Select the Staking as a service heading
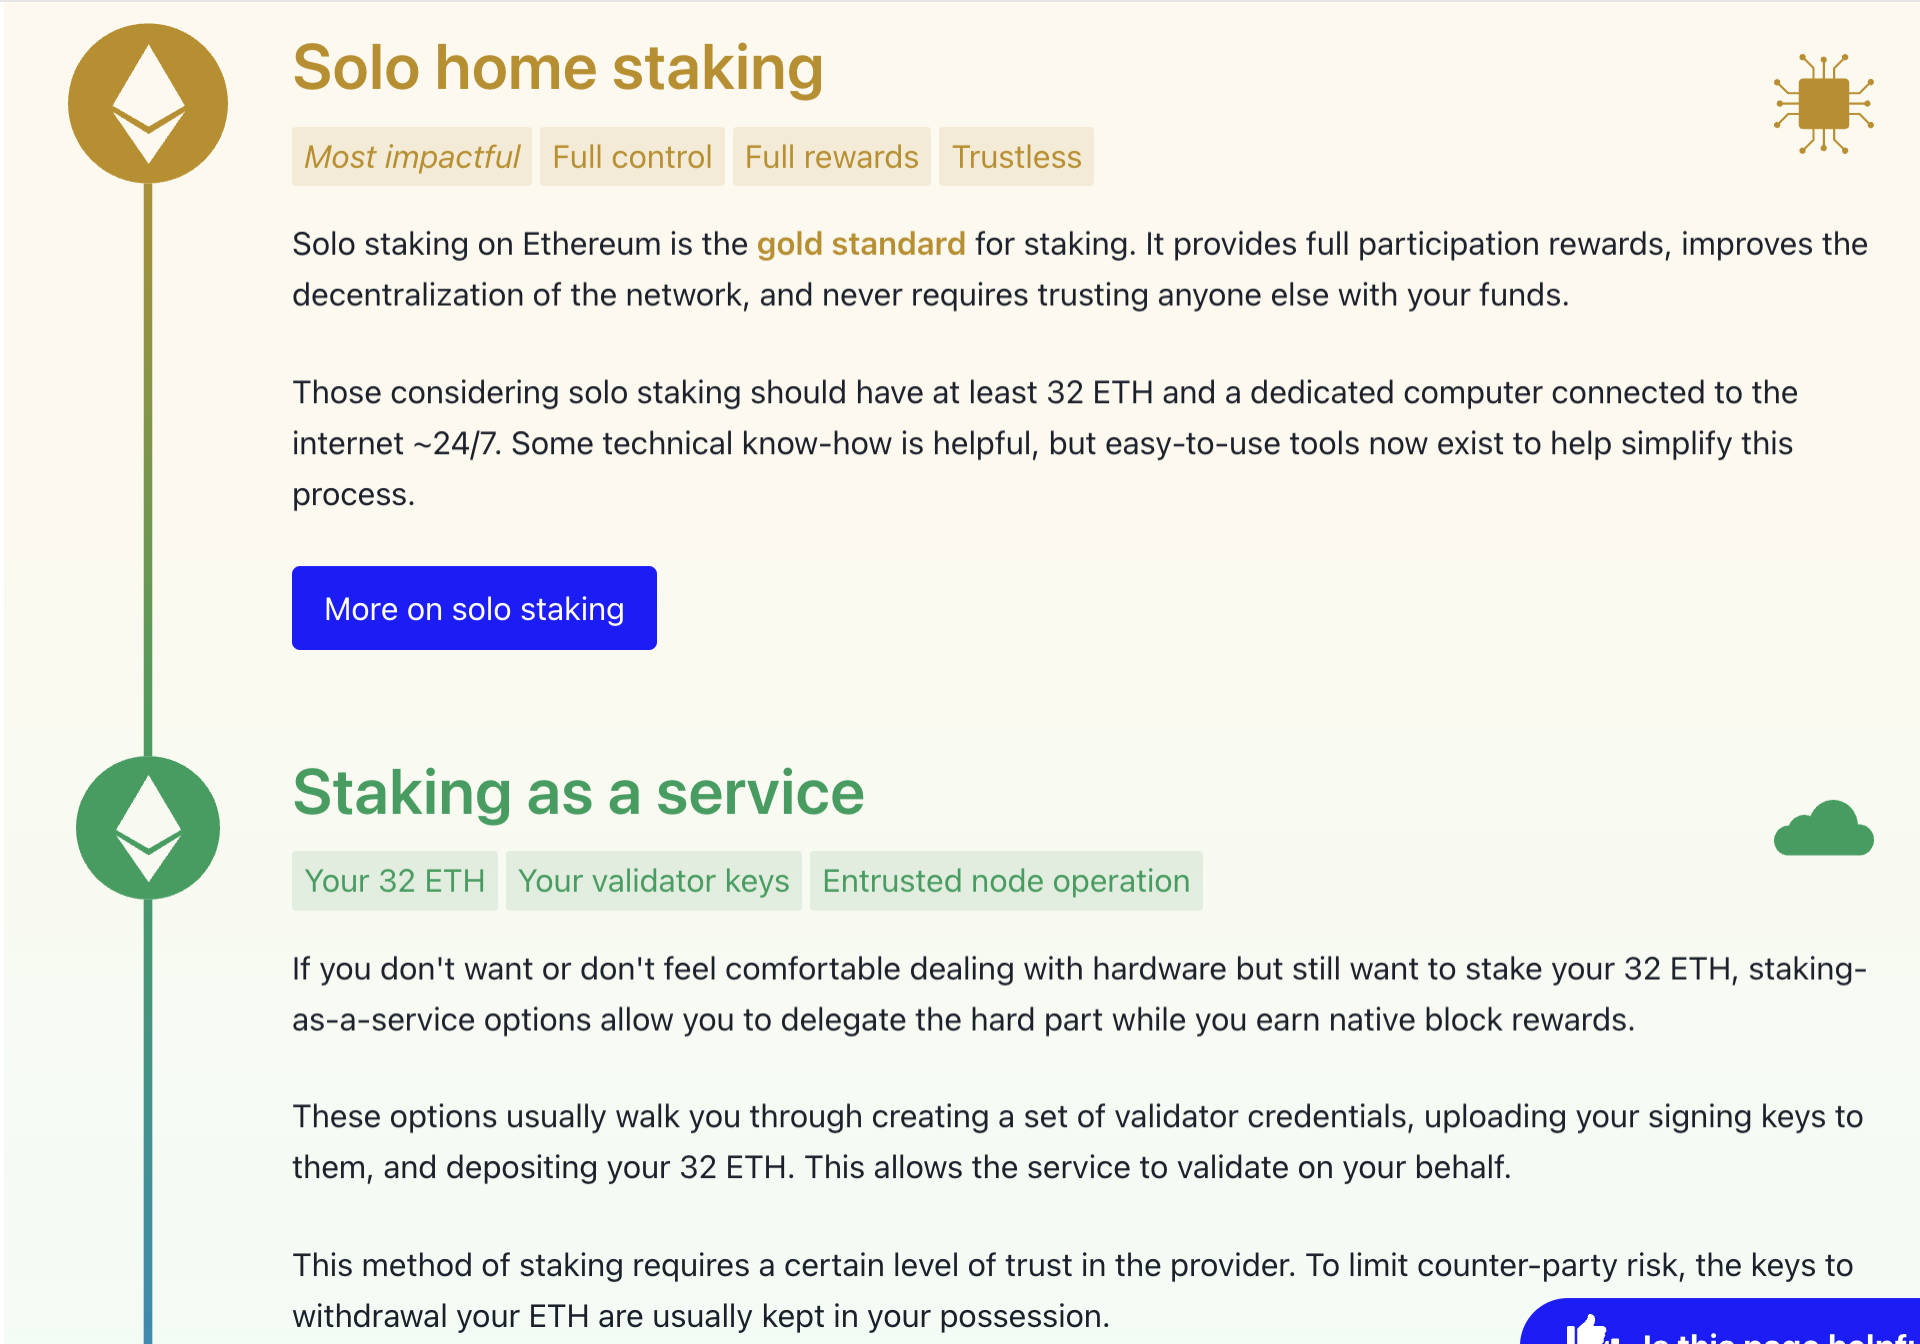This screenshot has width=1920, height=1344. pos(578,792)
